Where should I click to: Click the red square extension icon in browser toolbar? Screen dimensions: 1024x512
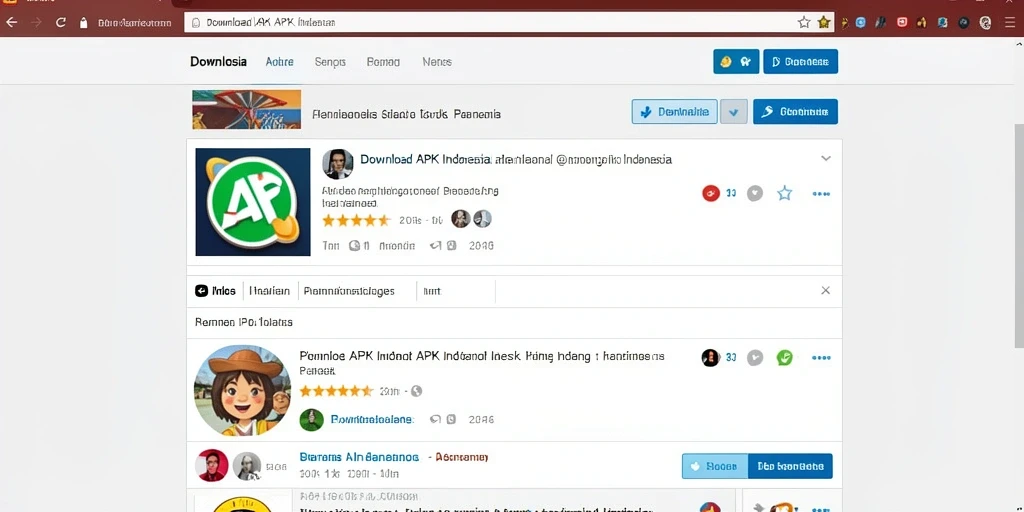pyautogui.click(x=902, y=22)
